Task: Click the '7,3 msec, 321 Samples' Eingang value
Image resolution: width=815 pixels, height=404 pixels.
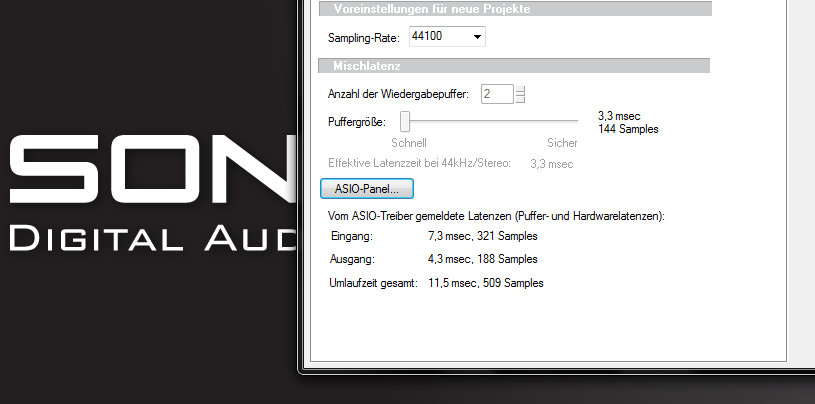Action: click(483, 236)
